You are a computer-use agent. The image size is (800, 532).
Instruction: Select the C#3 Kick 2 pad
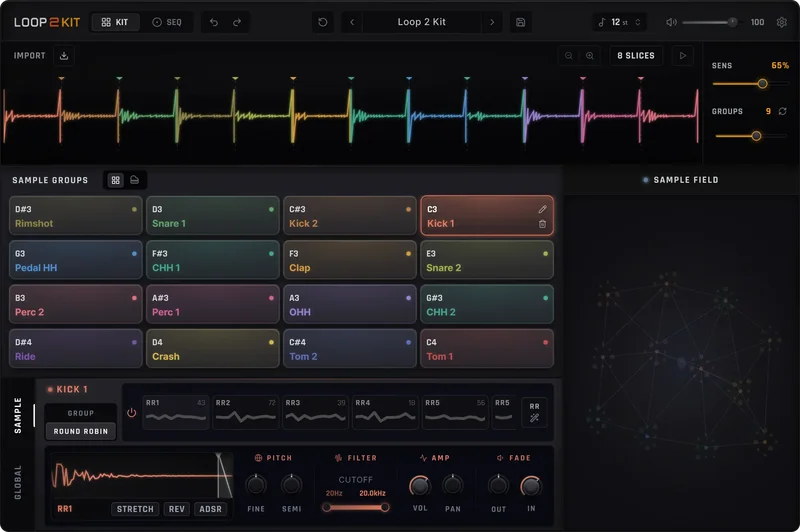coord(350,216)
